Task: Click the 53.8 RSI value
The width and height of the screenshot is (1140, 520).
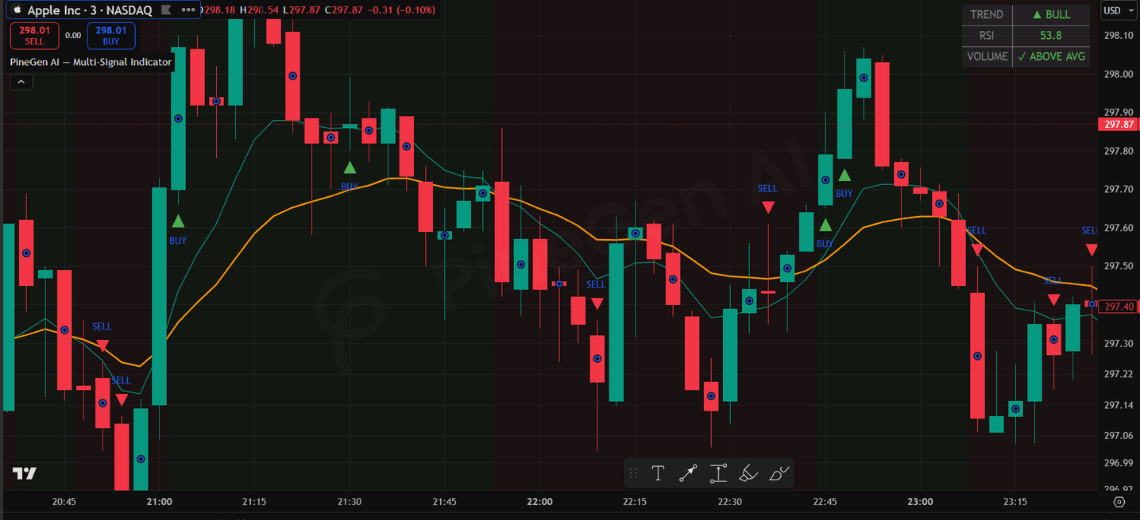Action: click(x=1051, y=35)
